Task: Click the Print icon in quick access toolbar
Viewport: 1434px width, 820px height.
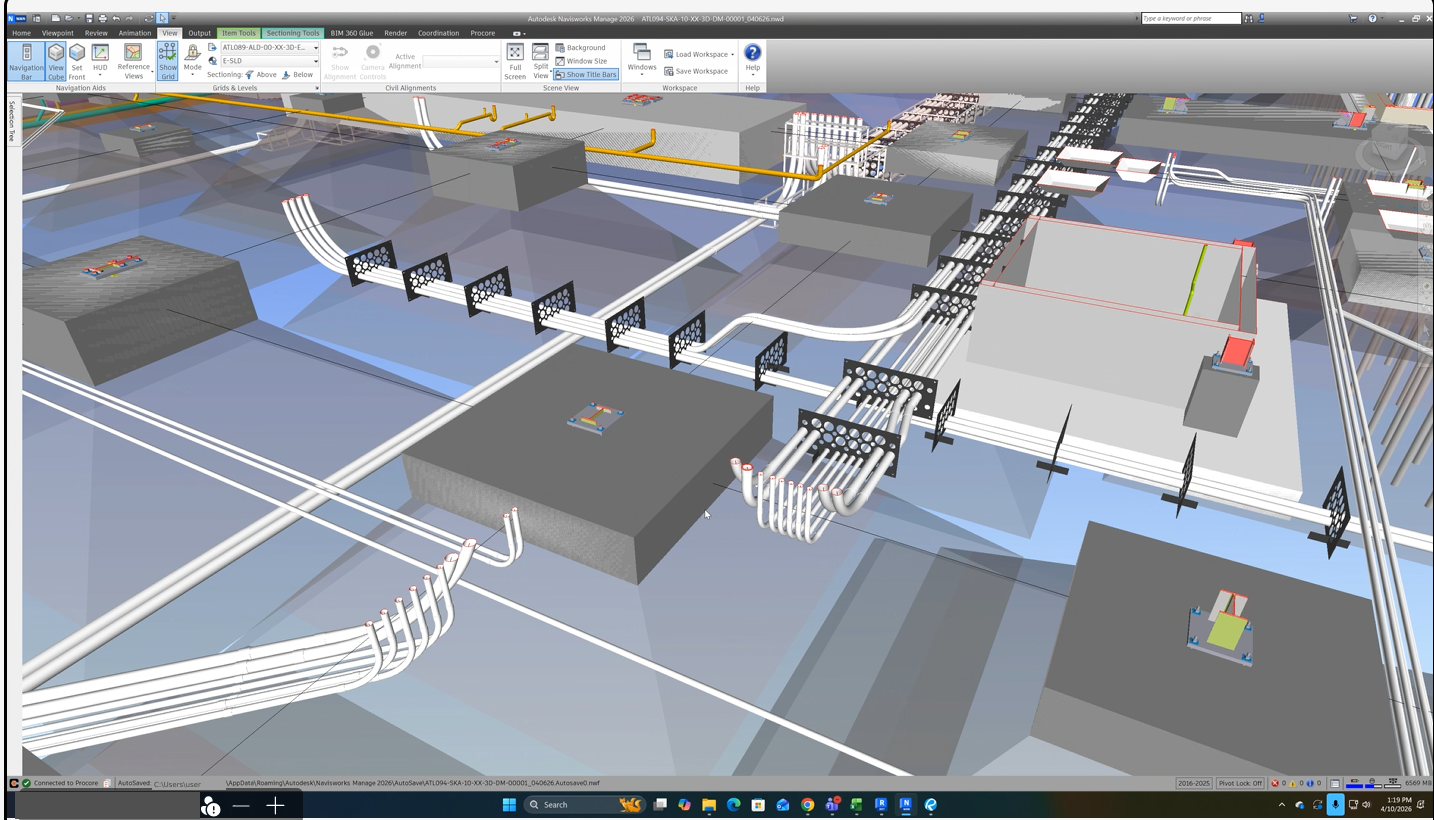Action: pos(102,18)
